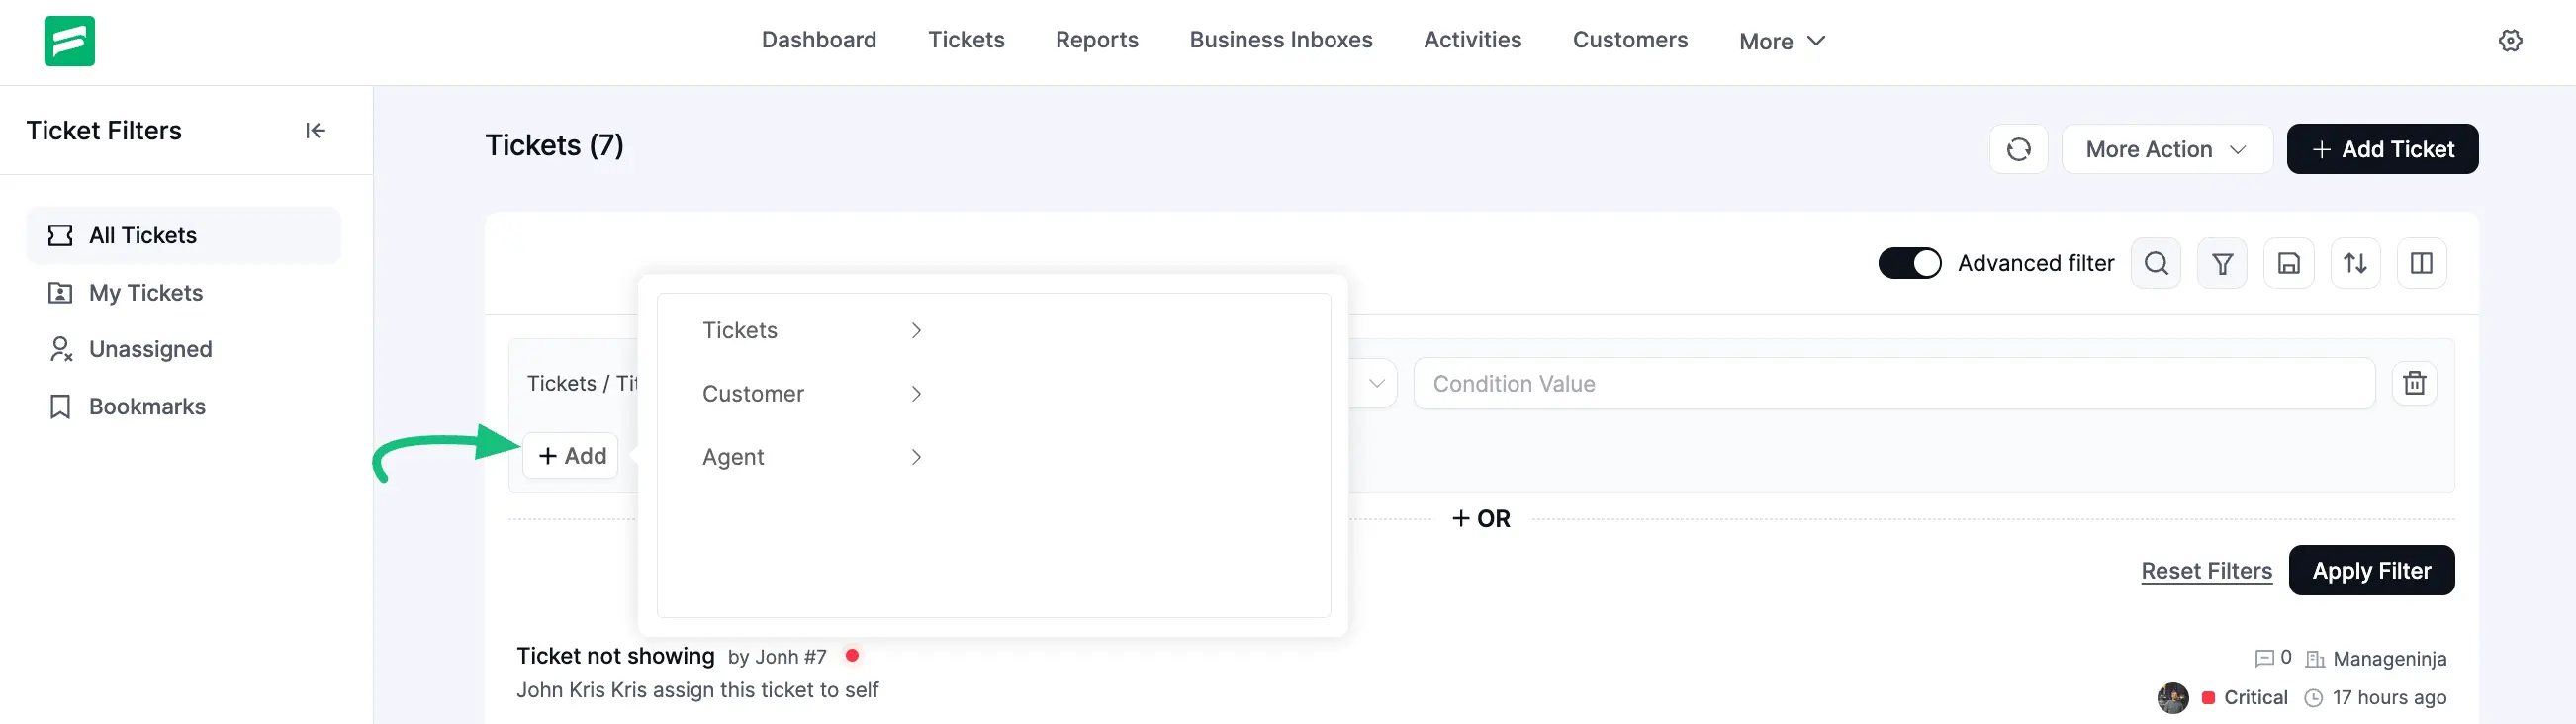Open the Business Inboxes menu
Screen dimensions: 2576x724
tap(1280, 40)
